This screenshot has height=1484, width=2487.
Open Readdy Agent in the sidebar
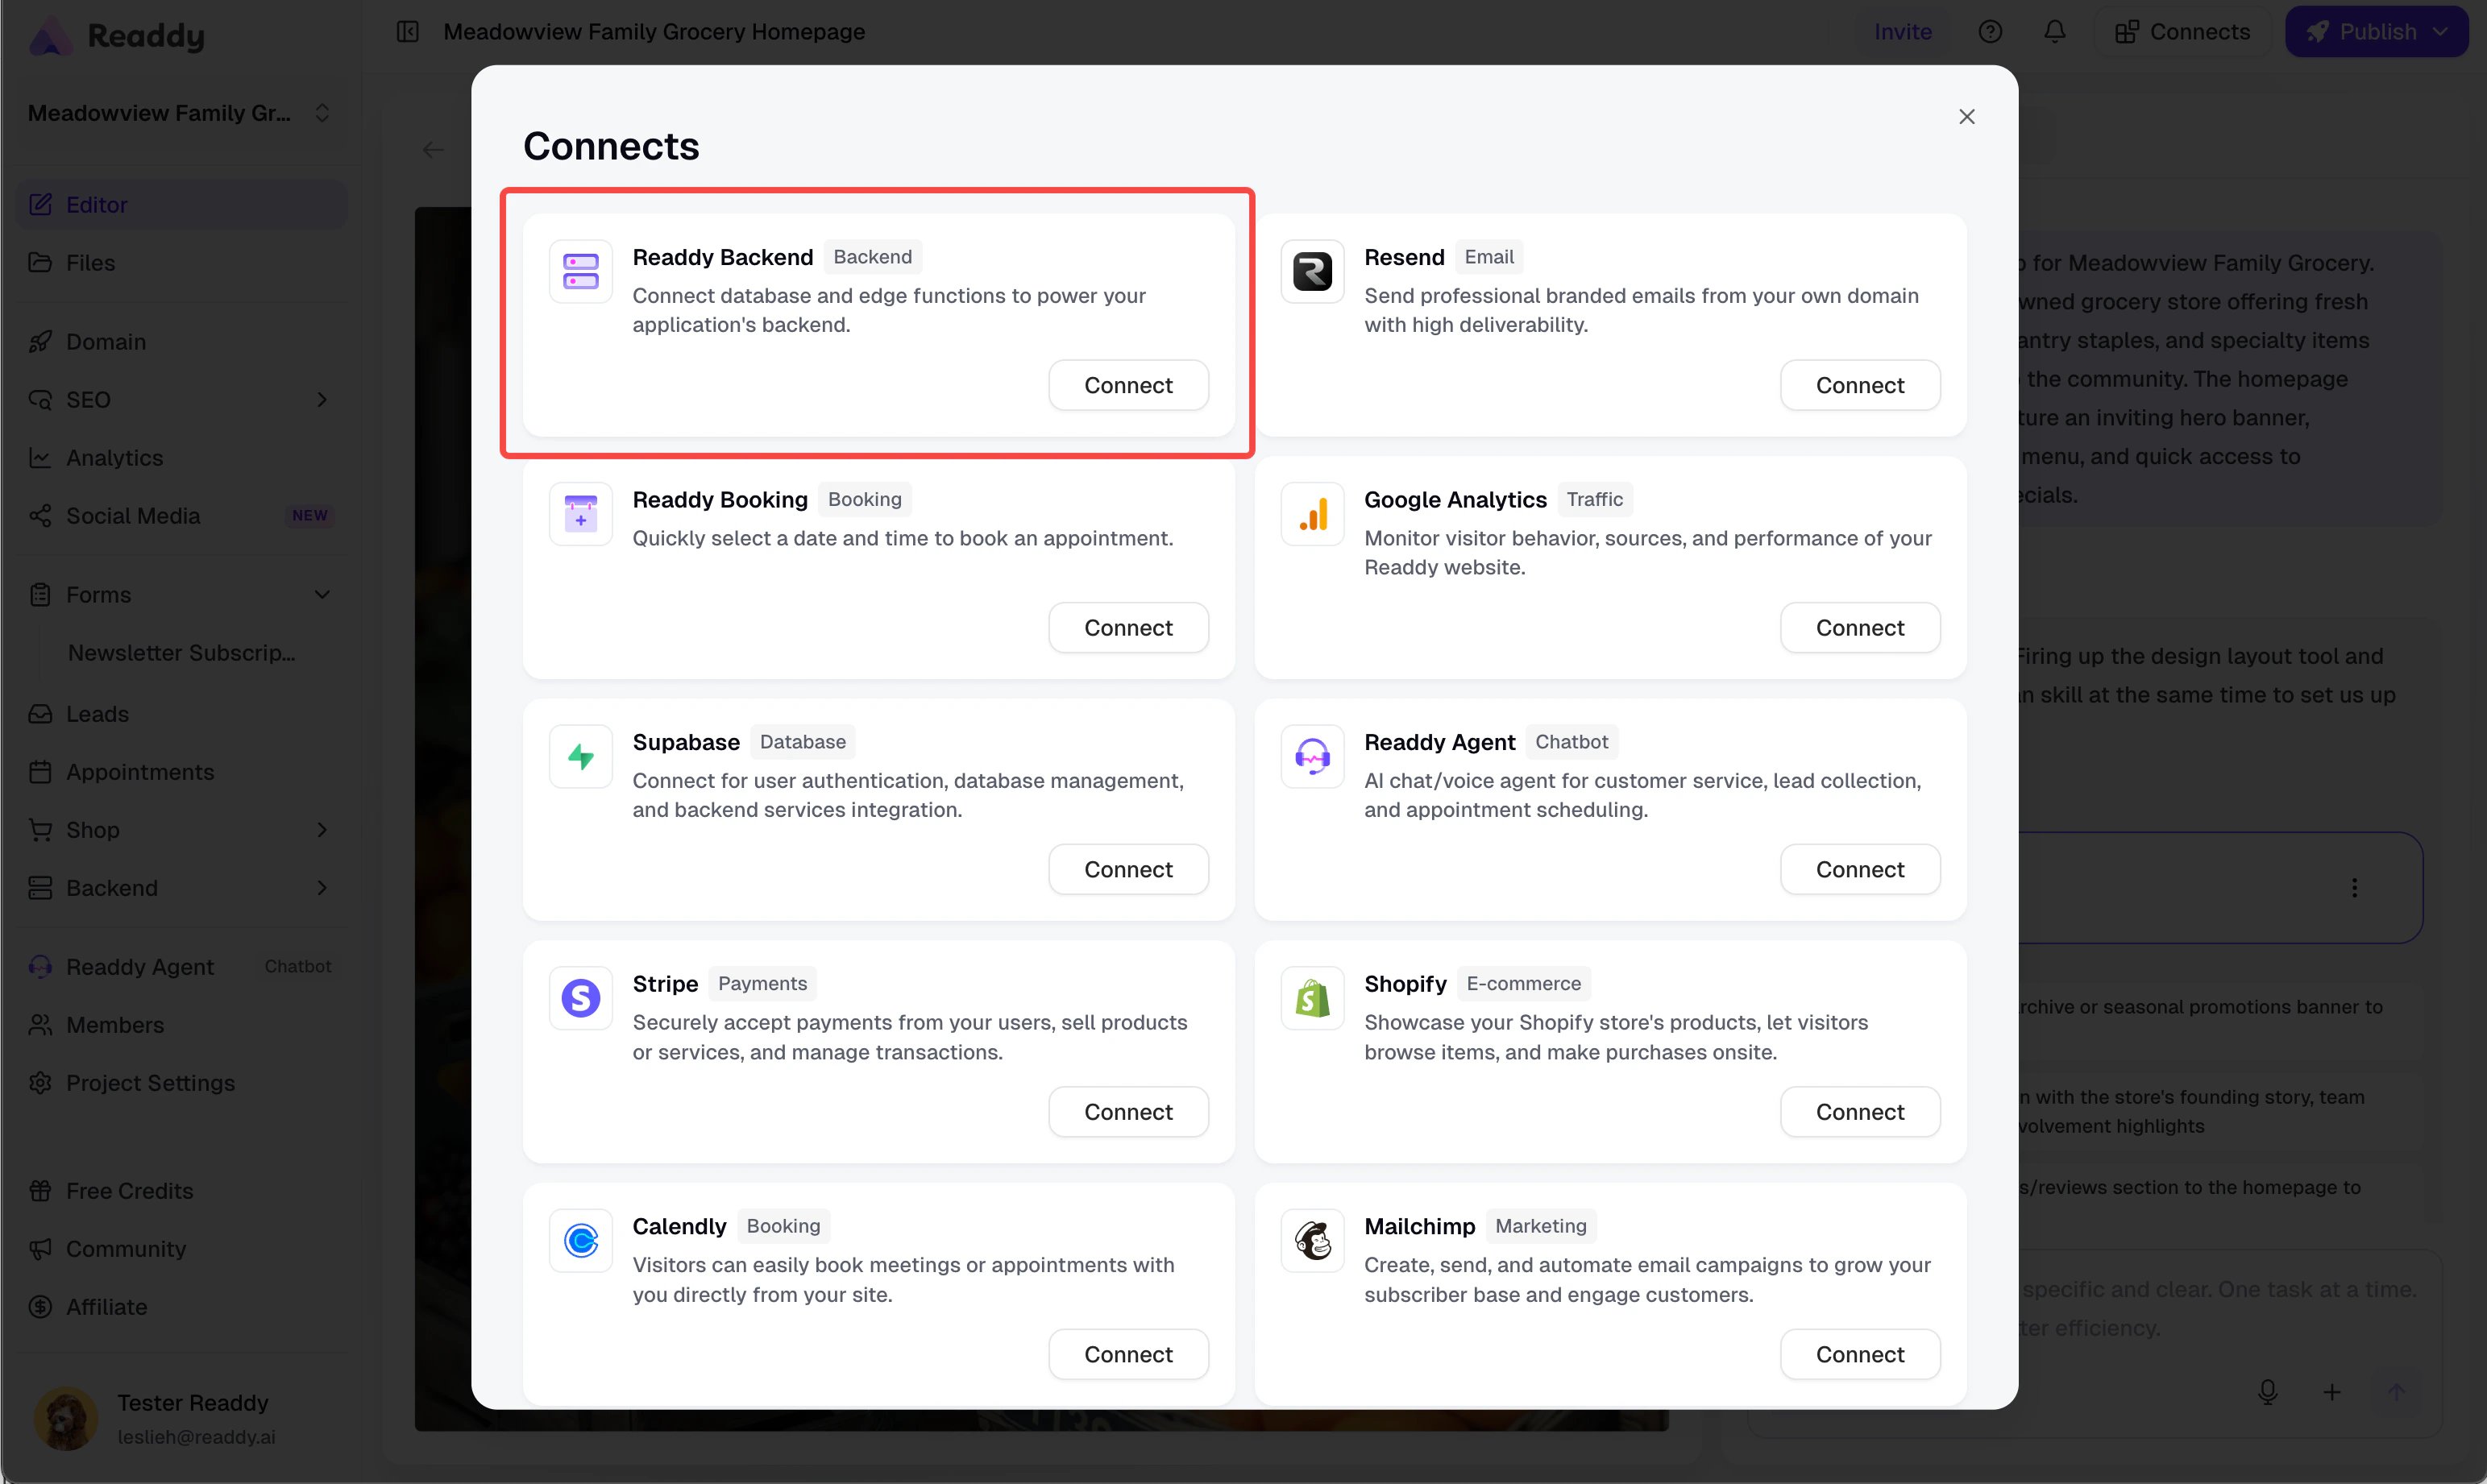click(x=182, y=967)
